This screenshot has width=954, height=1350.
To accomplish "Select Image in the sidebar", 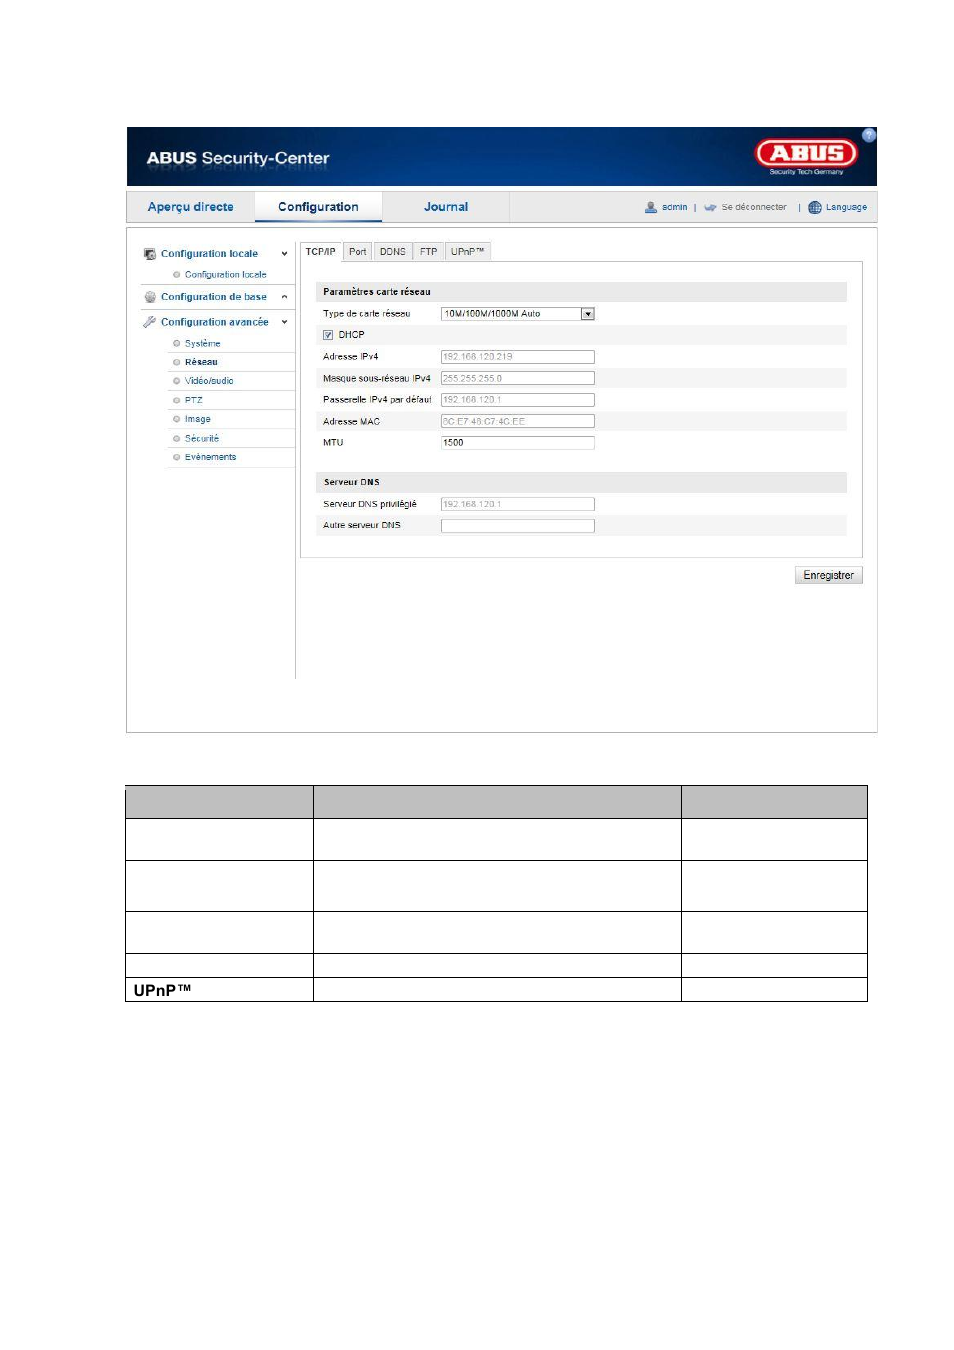I will 198,419.
